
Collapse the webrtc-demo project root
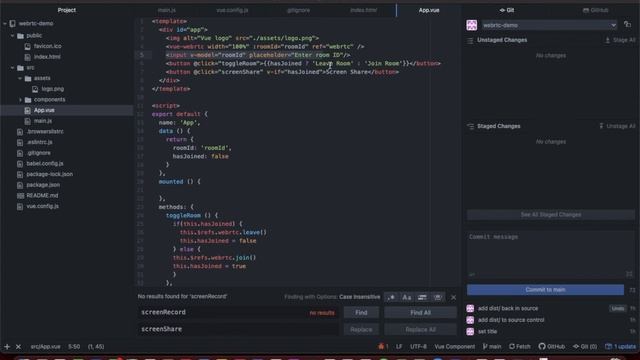pyautogui.click(x=5, y=24)
